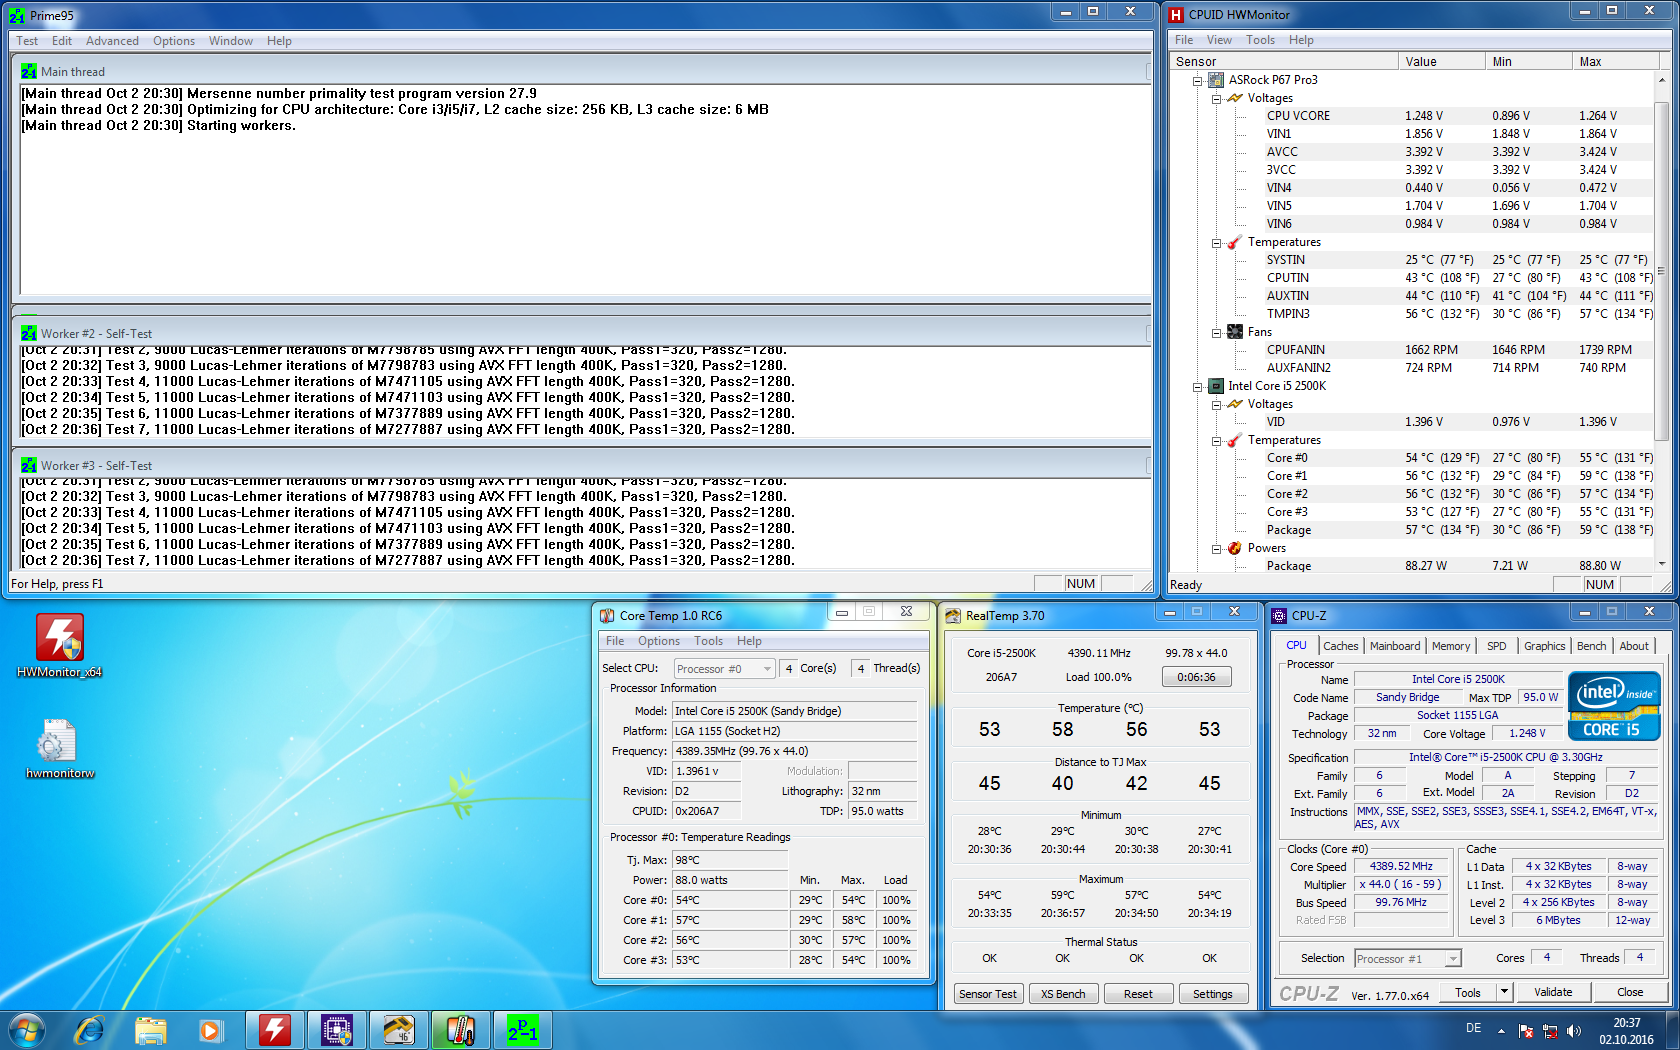Click the RealTemp title bar icon
Screen dimensions: 1680x1050
[x=953, y=615]
